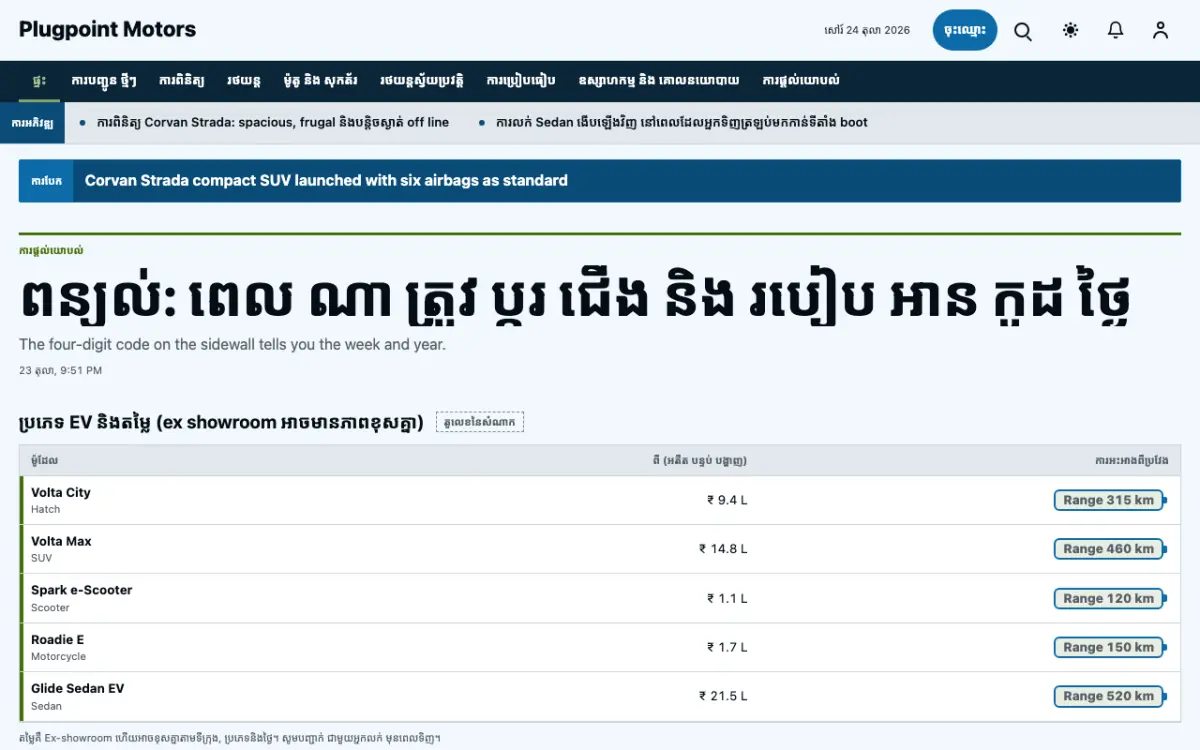The image size is (1200, 750).
Task: Open the Corvan Strada compact SUV breaking headline
Action: coord(326,181)
